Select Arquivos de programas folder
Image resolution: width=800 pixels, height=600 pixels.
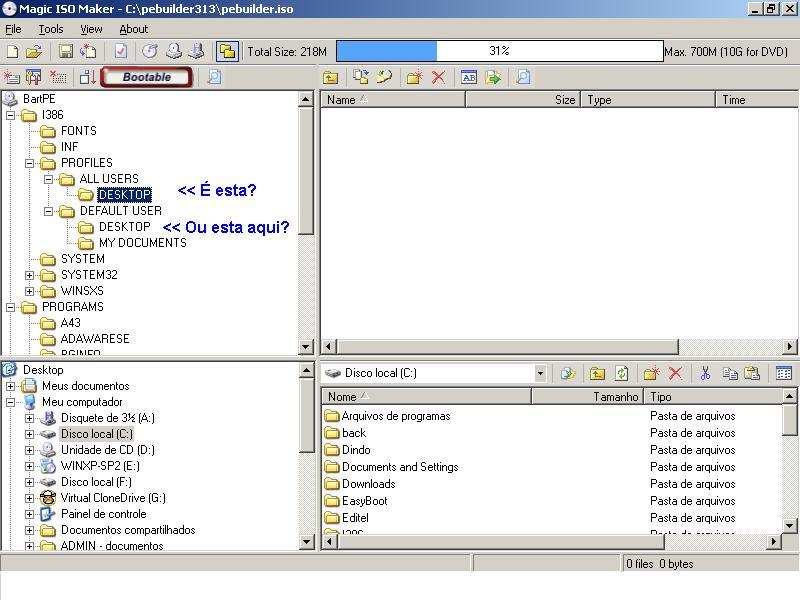(396, 416)
